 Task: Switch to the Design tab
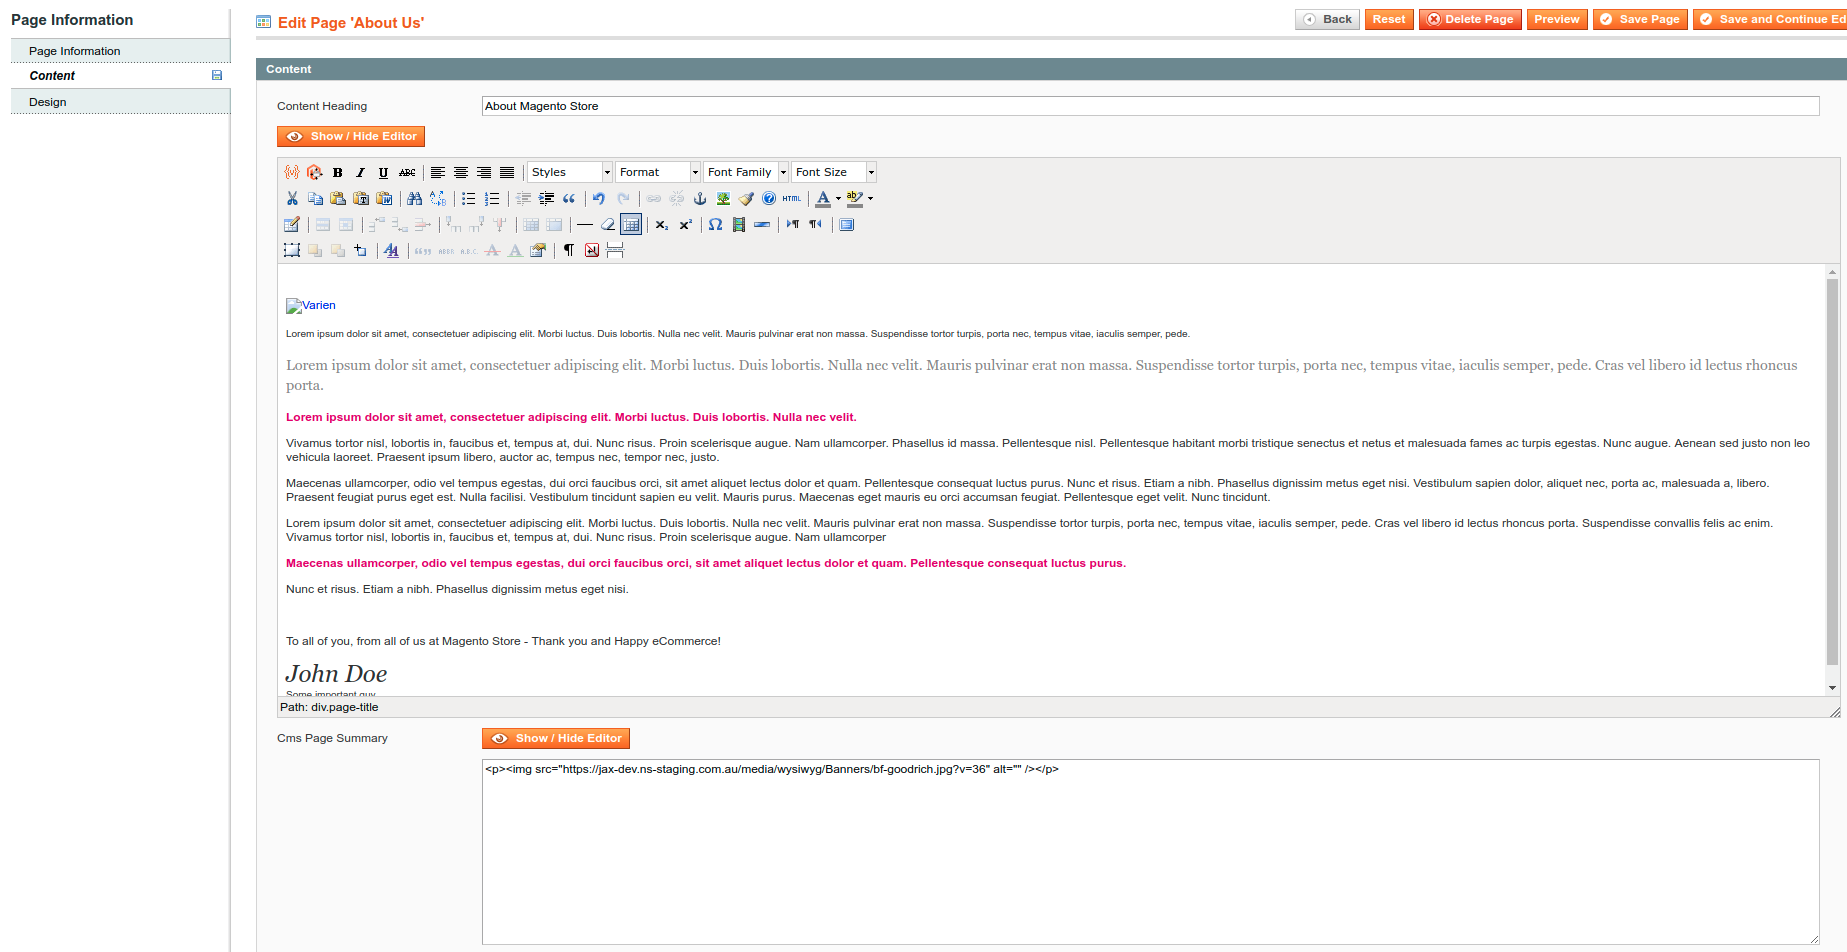coord(47,101)
